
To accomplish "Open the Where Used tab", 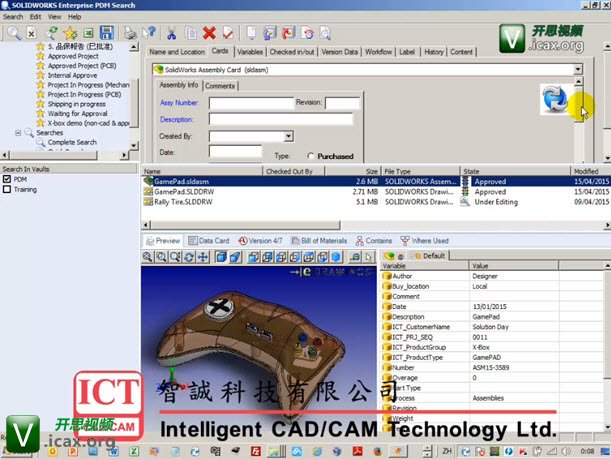I will [425, 241].
